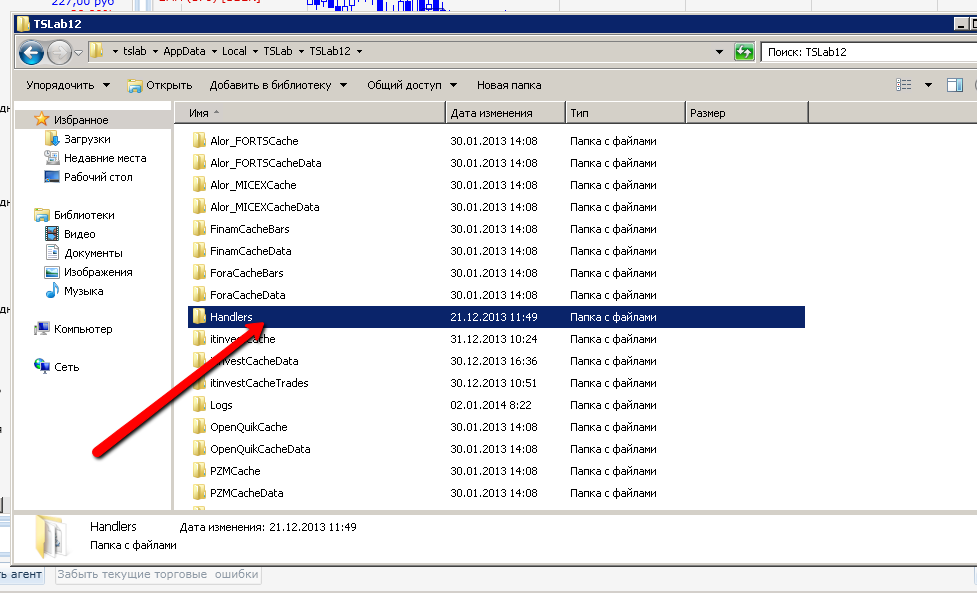Select 'tslab' in the address breadcrumb
977x593 pixels.
(135, 51)
